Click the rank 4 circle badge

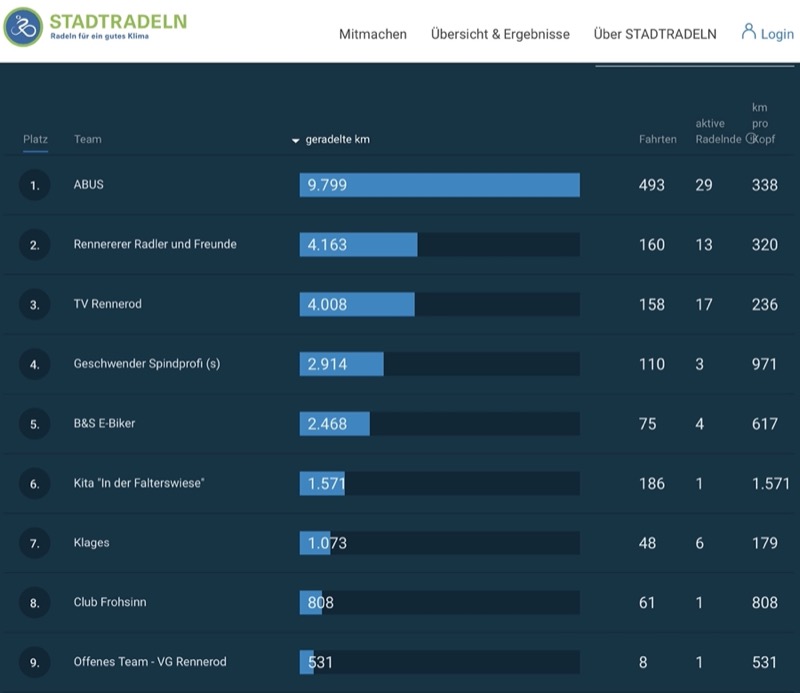[34, 364]
